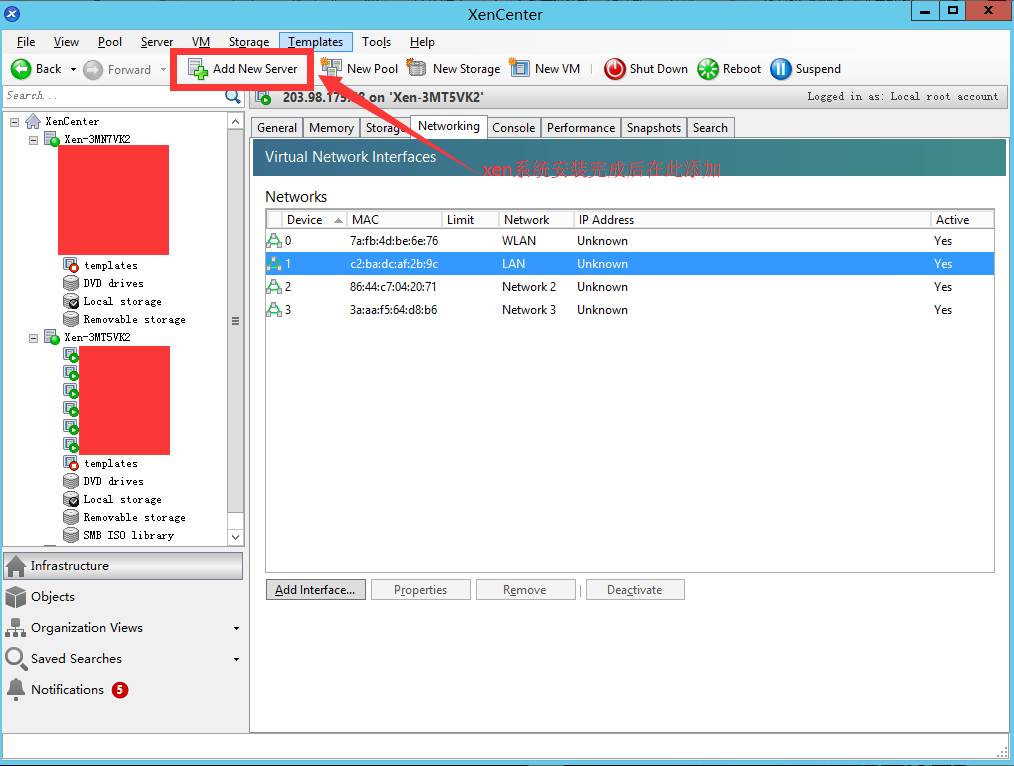
Task: Open the Infrastructure navigation pane
Action: pyautogui.click(x=124, y=566)
